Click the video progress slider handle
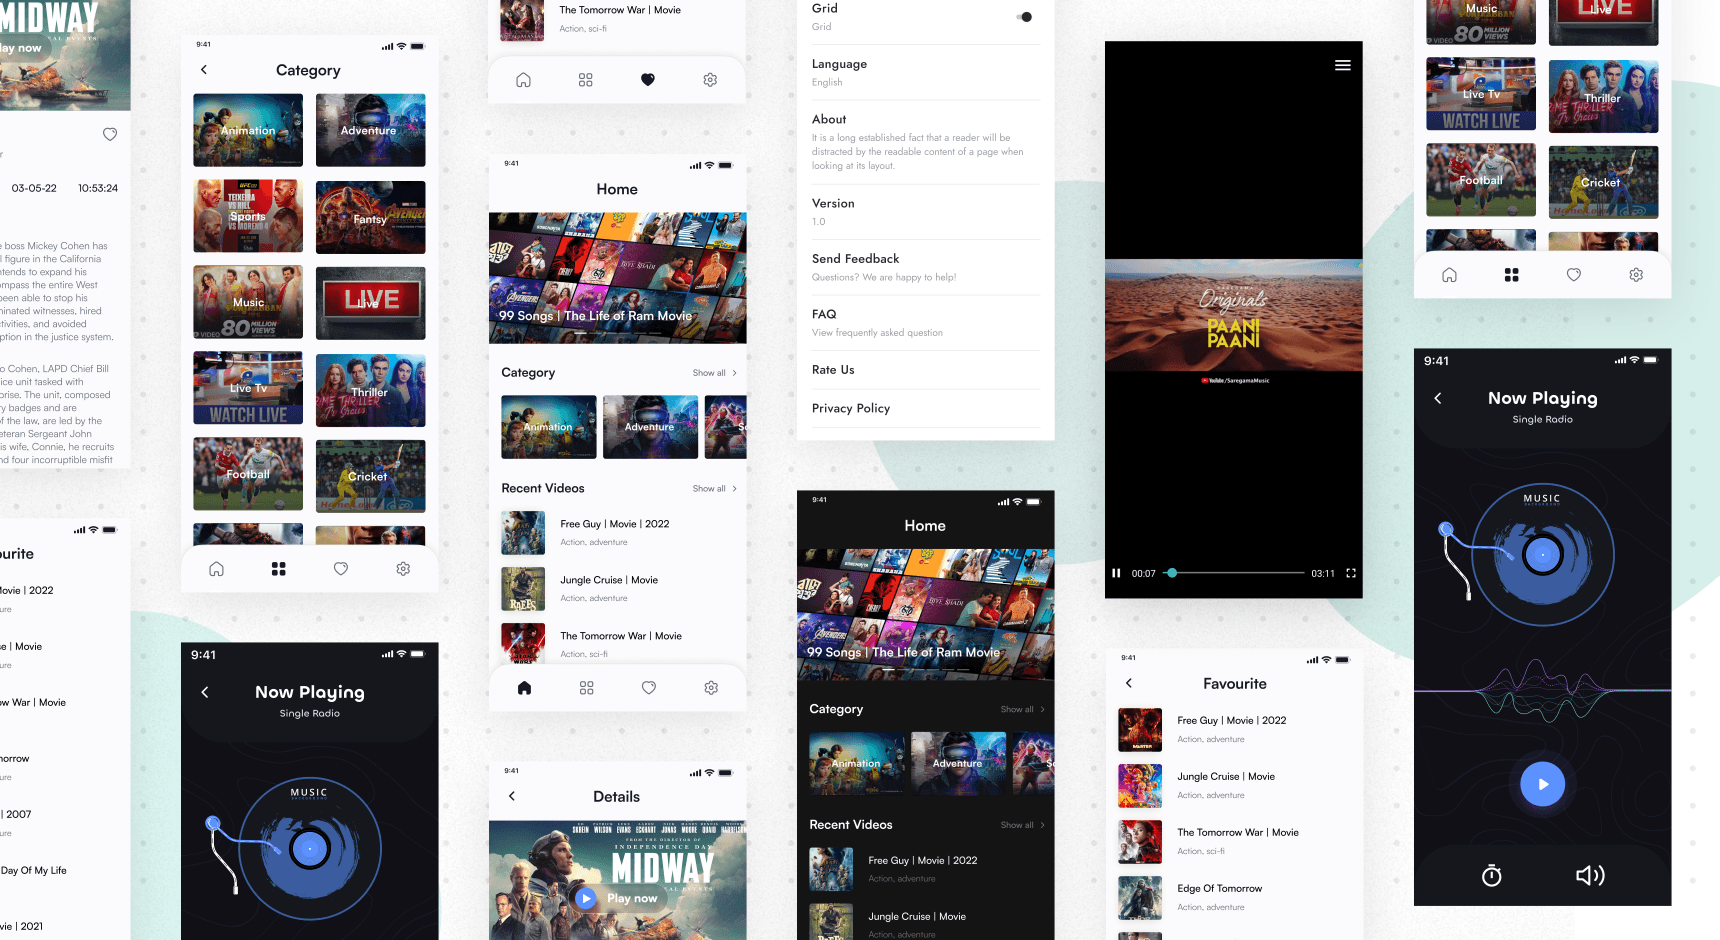Image resolution: width=1720 pixels, height=940 pixels. pyautogui.click(x=1172, y=573)
